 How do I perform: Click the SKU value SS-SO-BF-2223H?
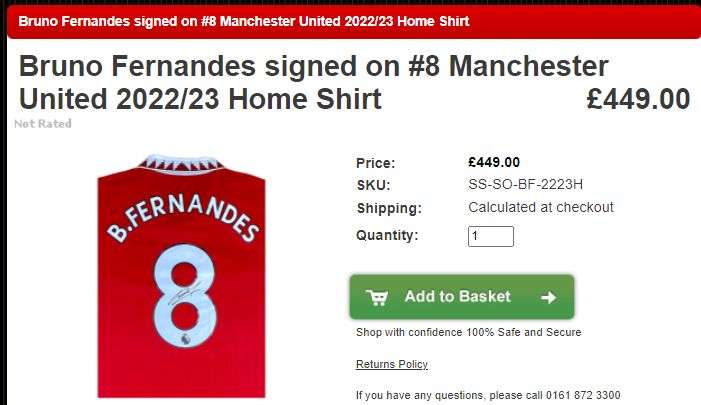tap(525, 184)
